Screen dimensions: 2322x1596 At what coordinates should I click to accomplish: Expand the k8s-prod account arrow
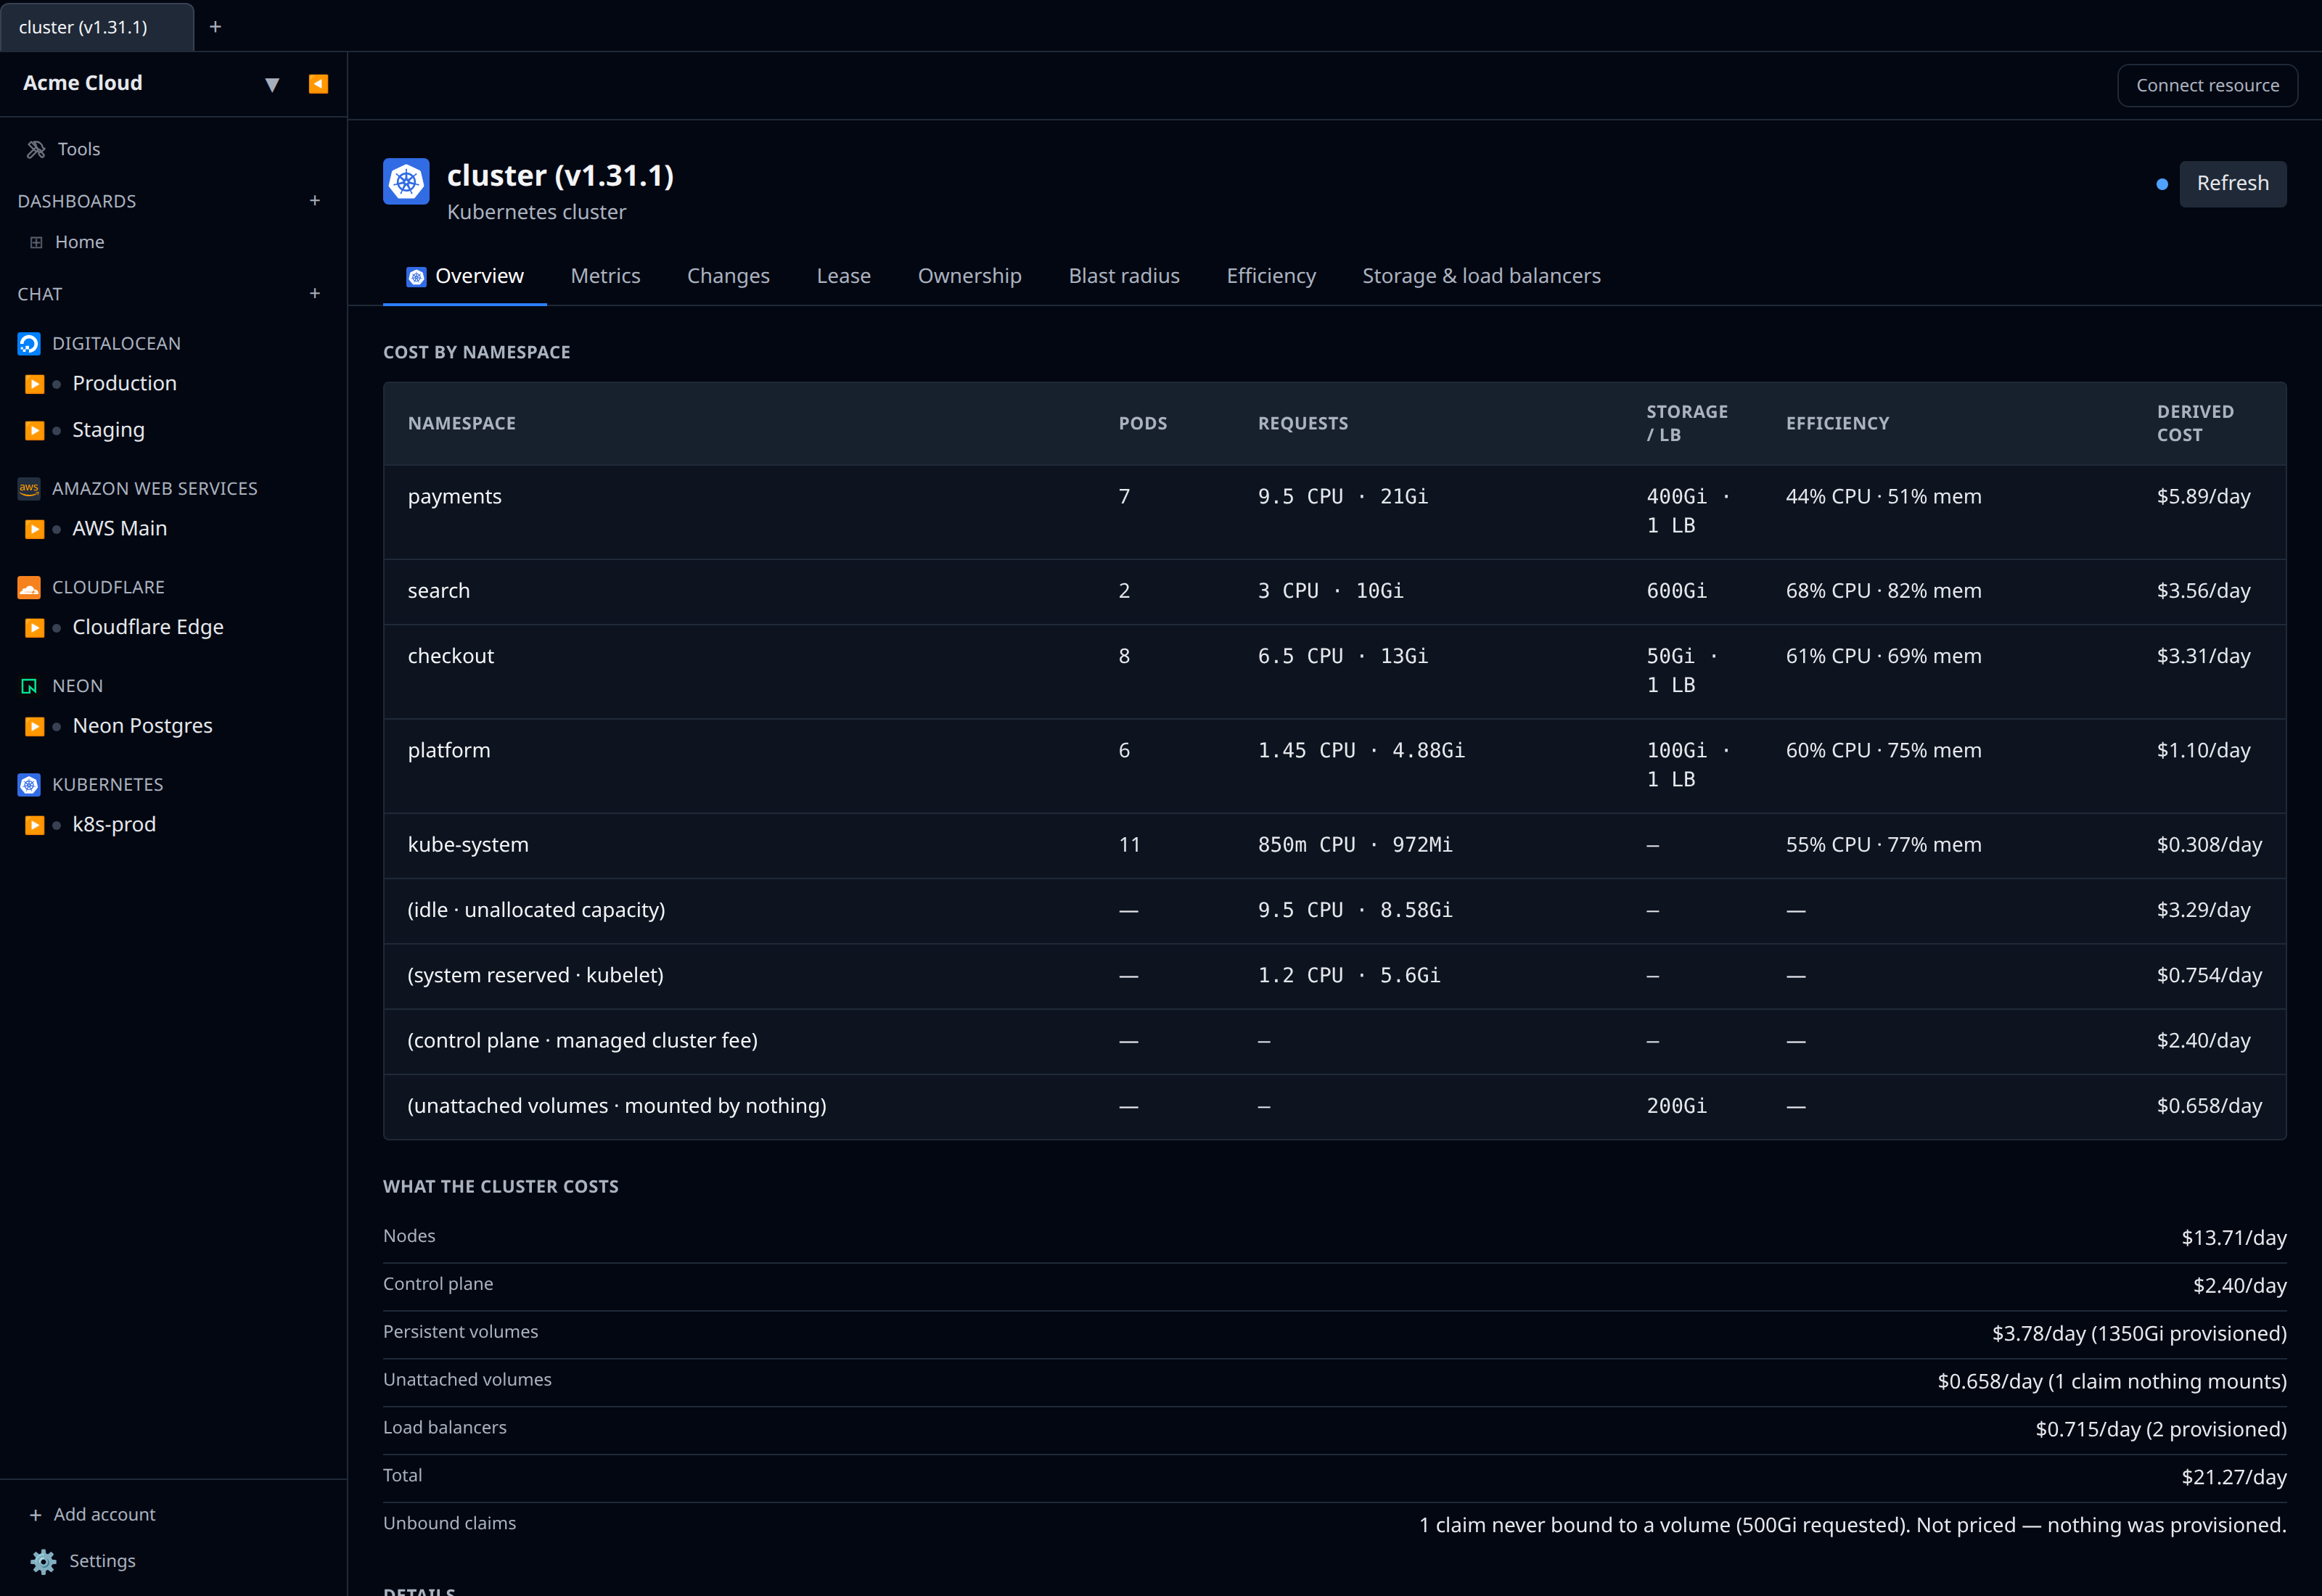tap(35, 825)
